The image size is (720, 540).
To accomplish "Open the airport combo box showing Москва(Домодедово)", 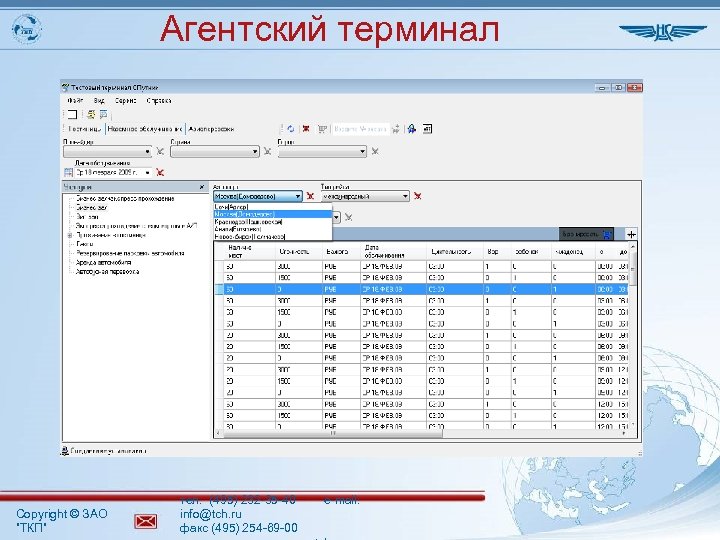I will point(258,197).
